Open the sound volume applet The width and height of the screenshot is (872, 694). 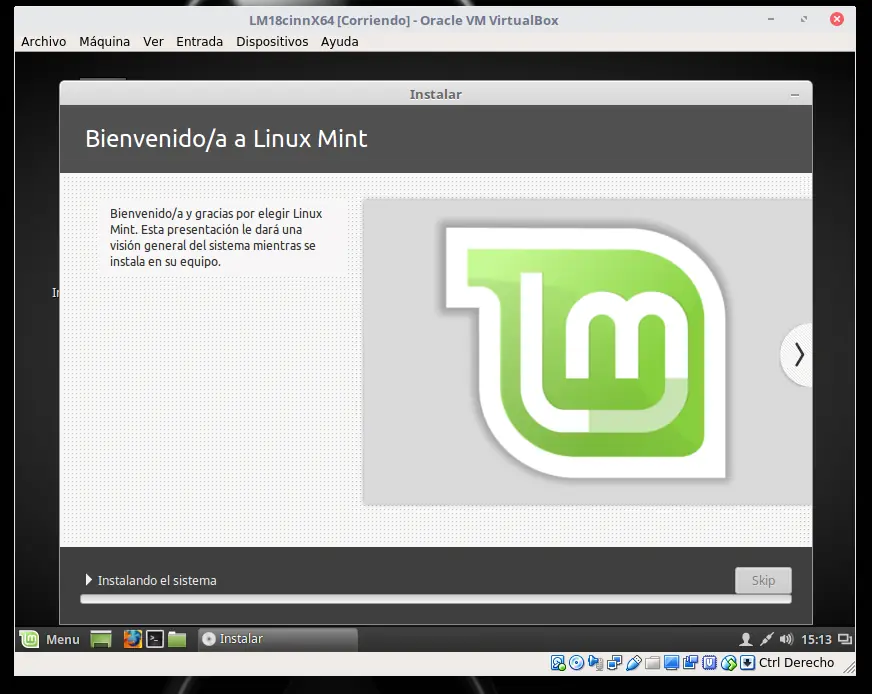(x=786, y=640)
